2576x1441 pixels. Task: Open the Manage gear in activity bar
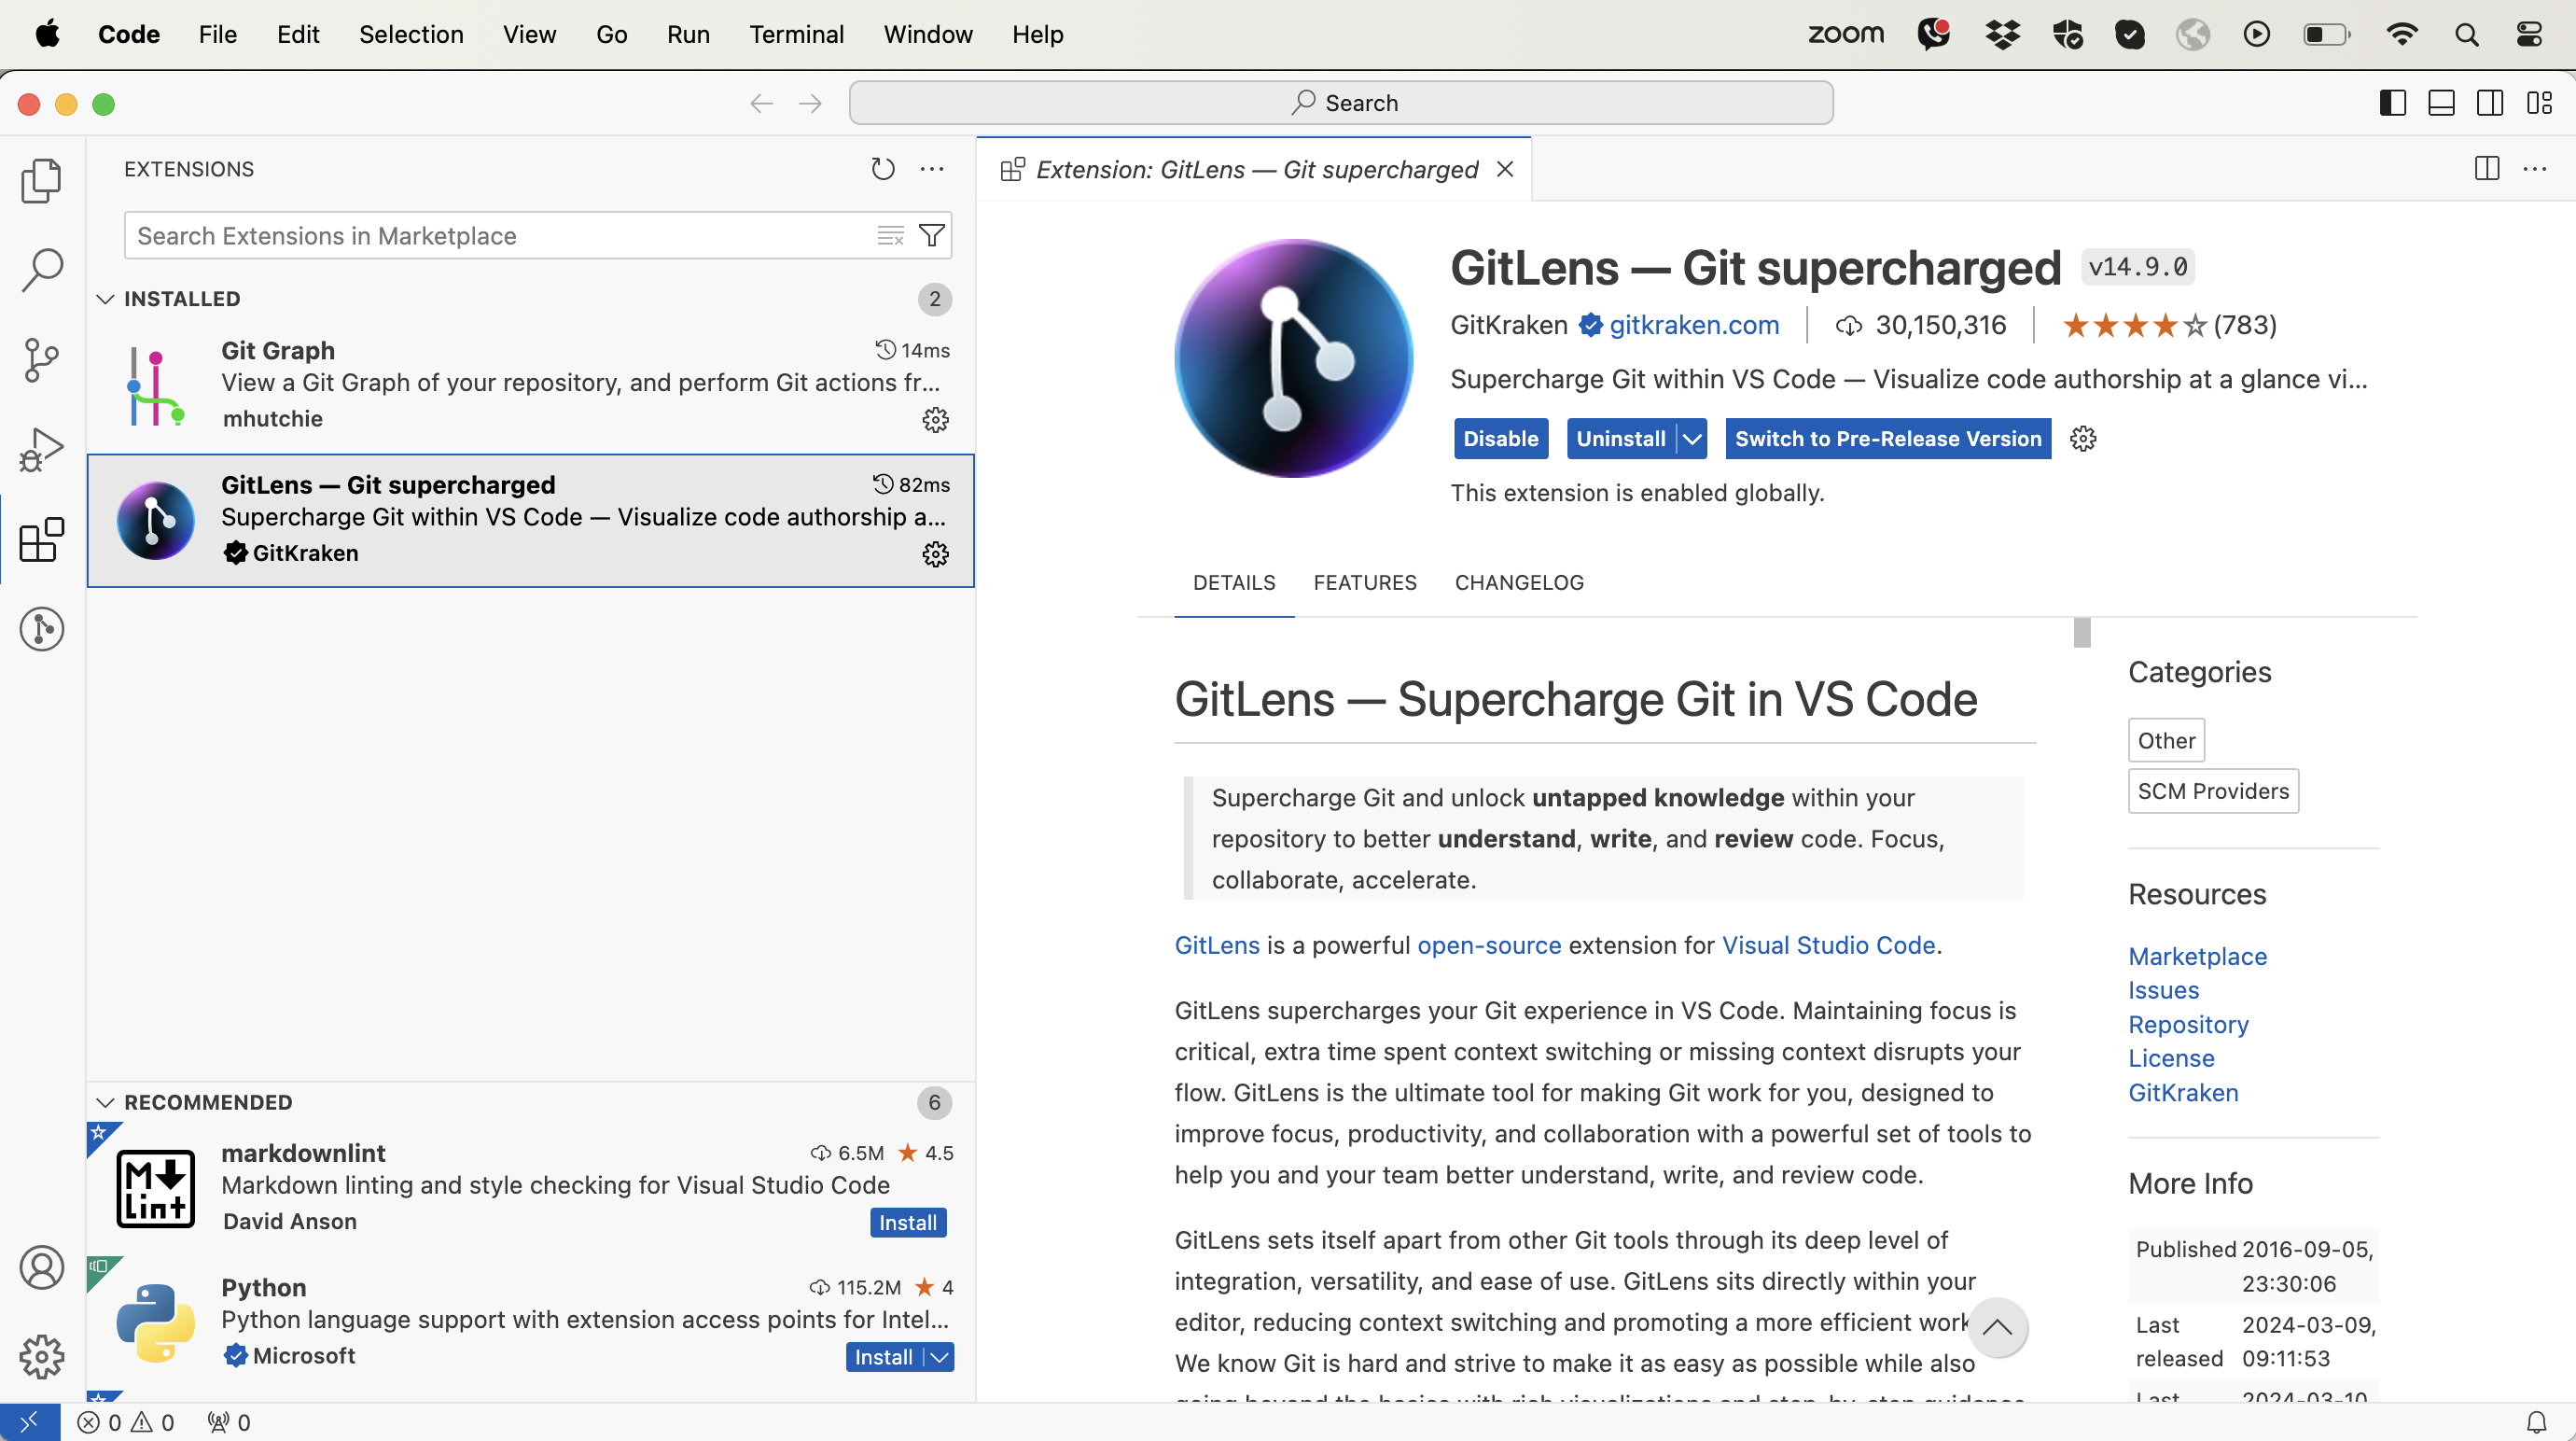tap(41, 1356)
